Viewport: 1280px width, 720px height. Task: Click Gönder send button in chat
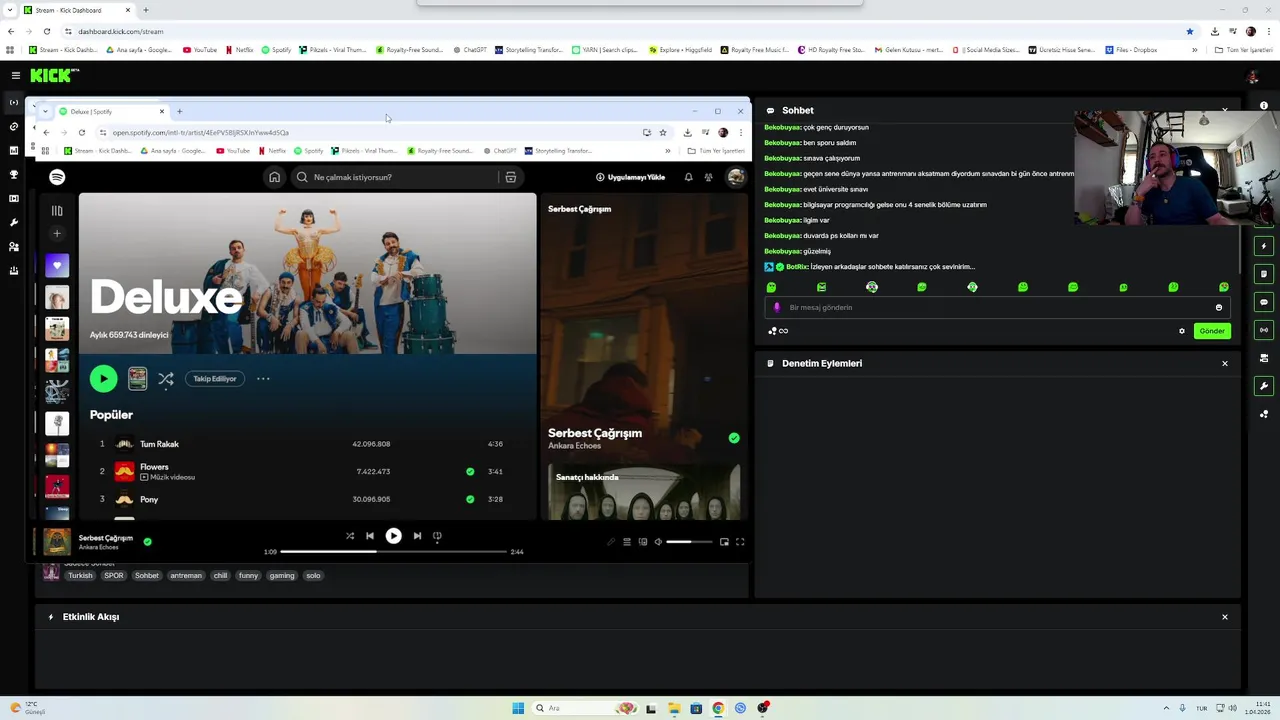(x=1212, y=331)
